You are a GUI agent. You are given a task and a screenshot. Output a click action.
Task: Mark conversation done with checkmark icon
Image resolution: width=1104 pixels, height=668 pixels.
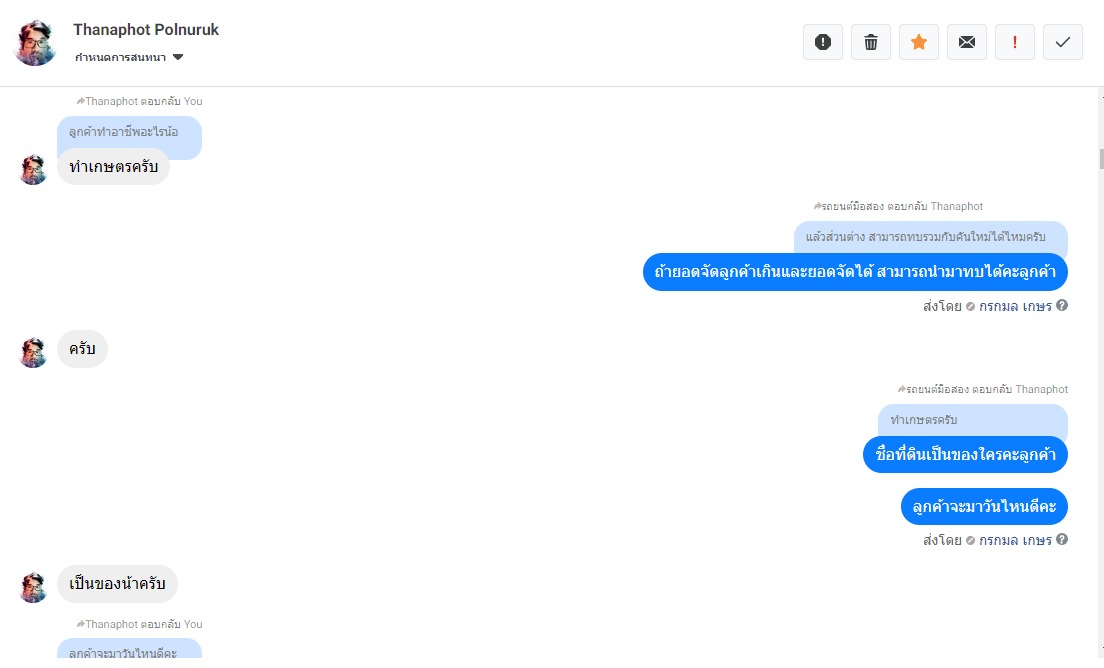(1062, 42)
